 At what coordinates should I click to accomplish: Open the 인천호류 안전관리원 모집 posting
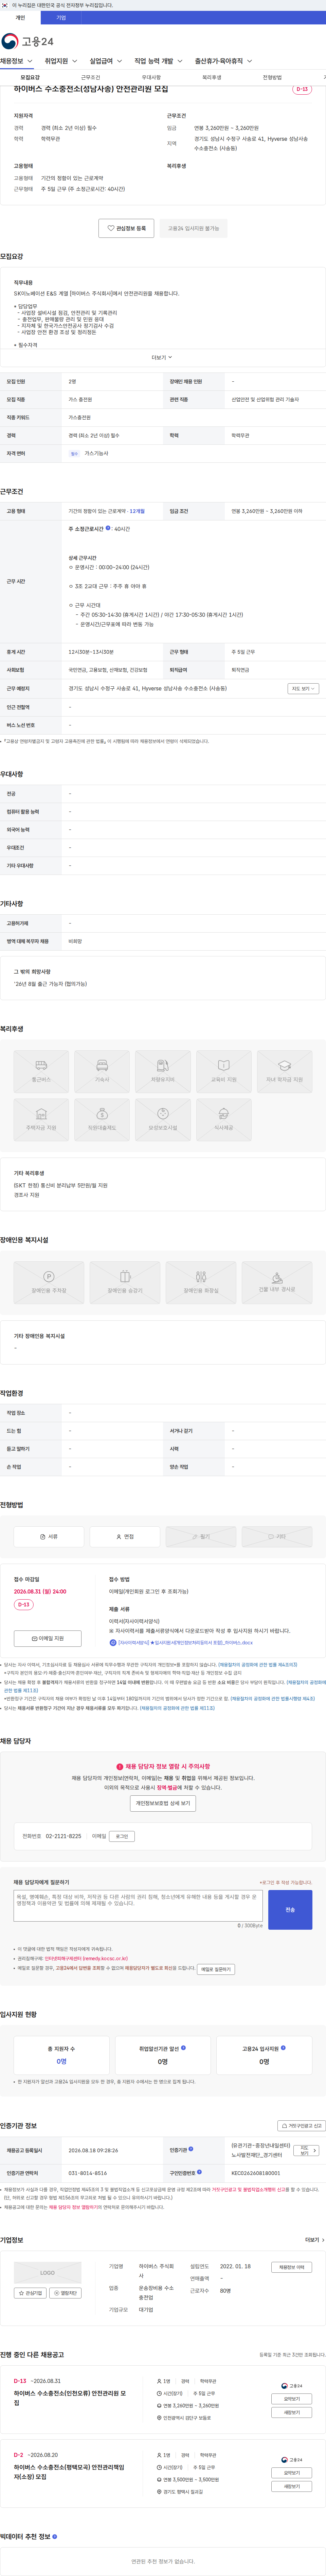tap(70, 2398)
